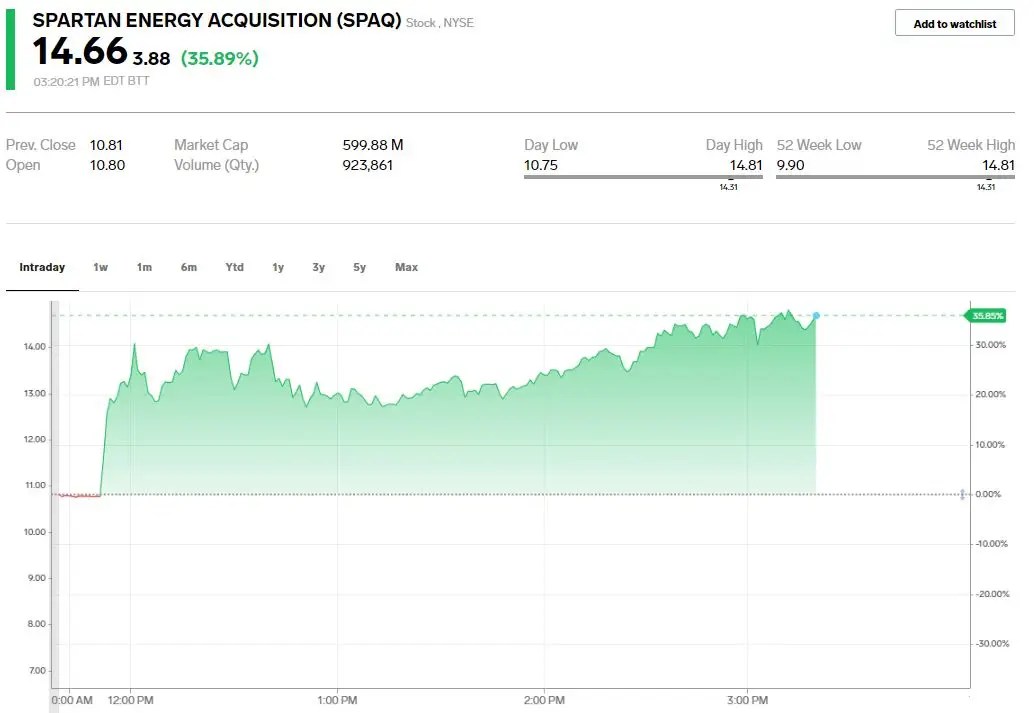The width and height of the screenshot is (1034, 713).
Task: Click the 14.31 marker under 52 Week High
Action: coord(987,187)
